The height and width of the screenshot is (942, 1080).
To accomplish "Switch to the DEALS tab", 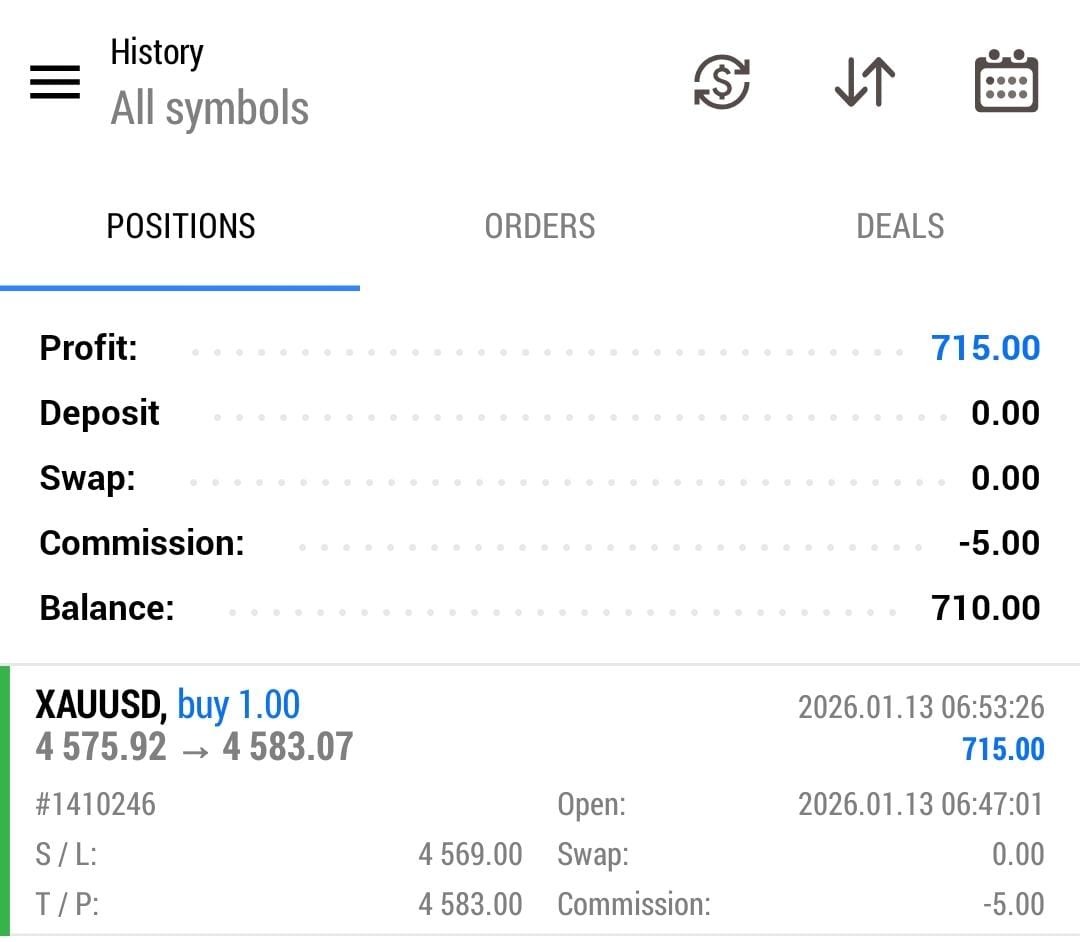I will (900, 227).
